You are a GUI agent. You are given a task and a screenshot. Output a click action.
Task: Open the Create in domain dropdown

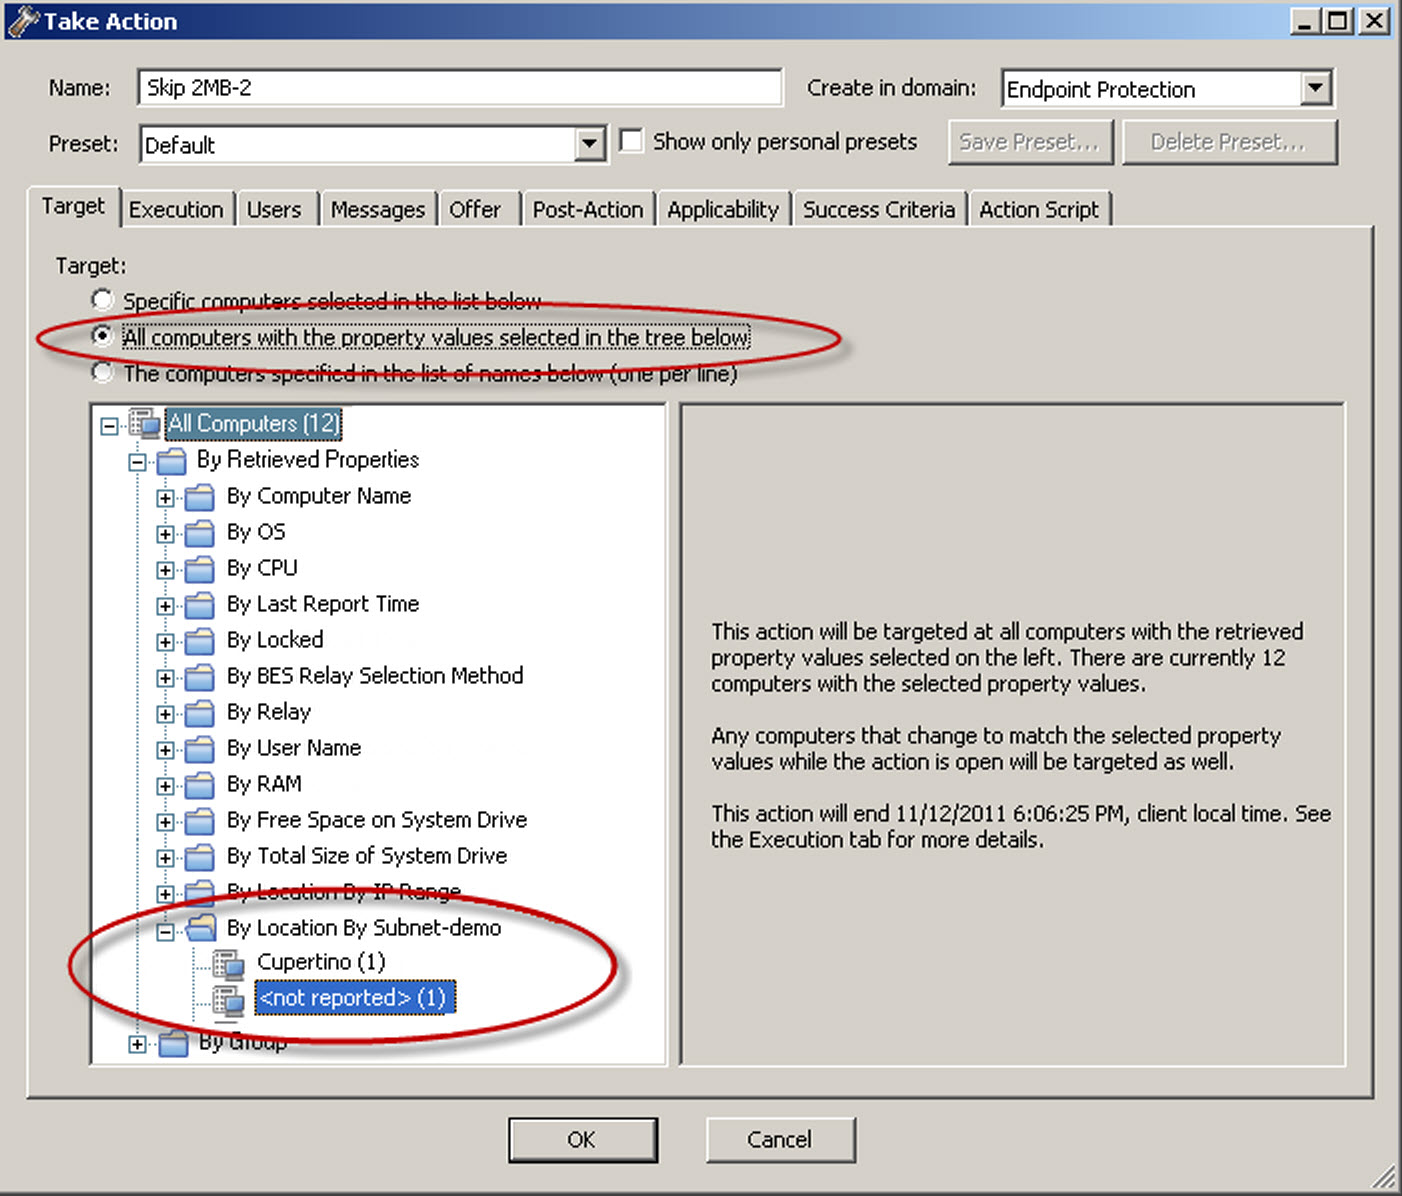click(x=1316, y=89)
